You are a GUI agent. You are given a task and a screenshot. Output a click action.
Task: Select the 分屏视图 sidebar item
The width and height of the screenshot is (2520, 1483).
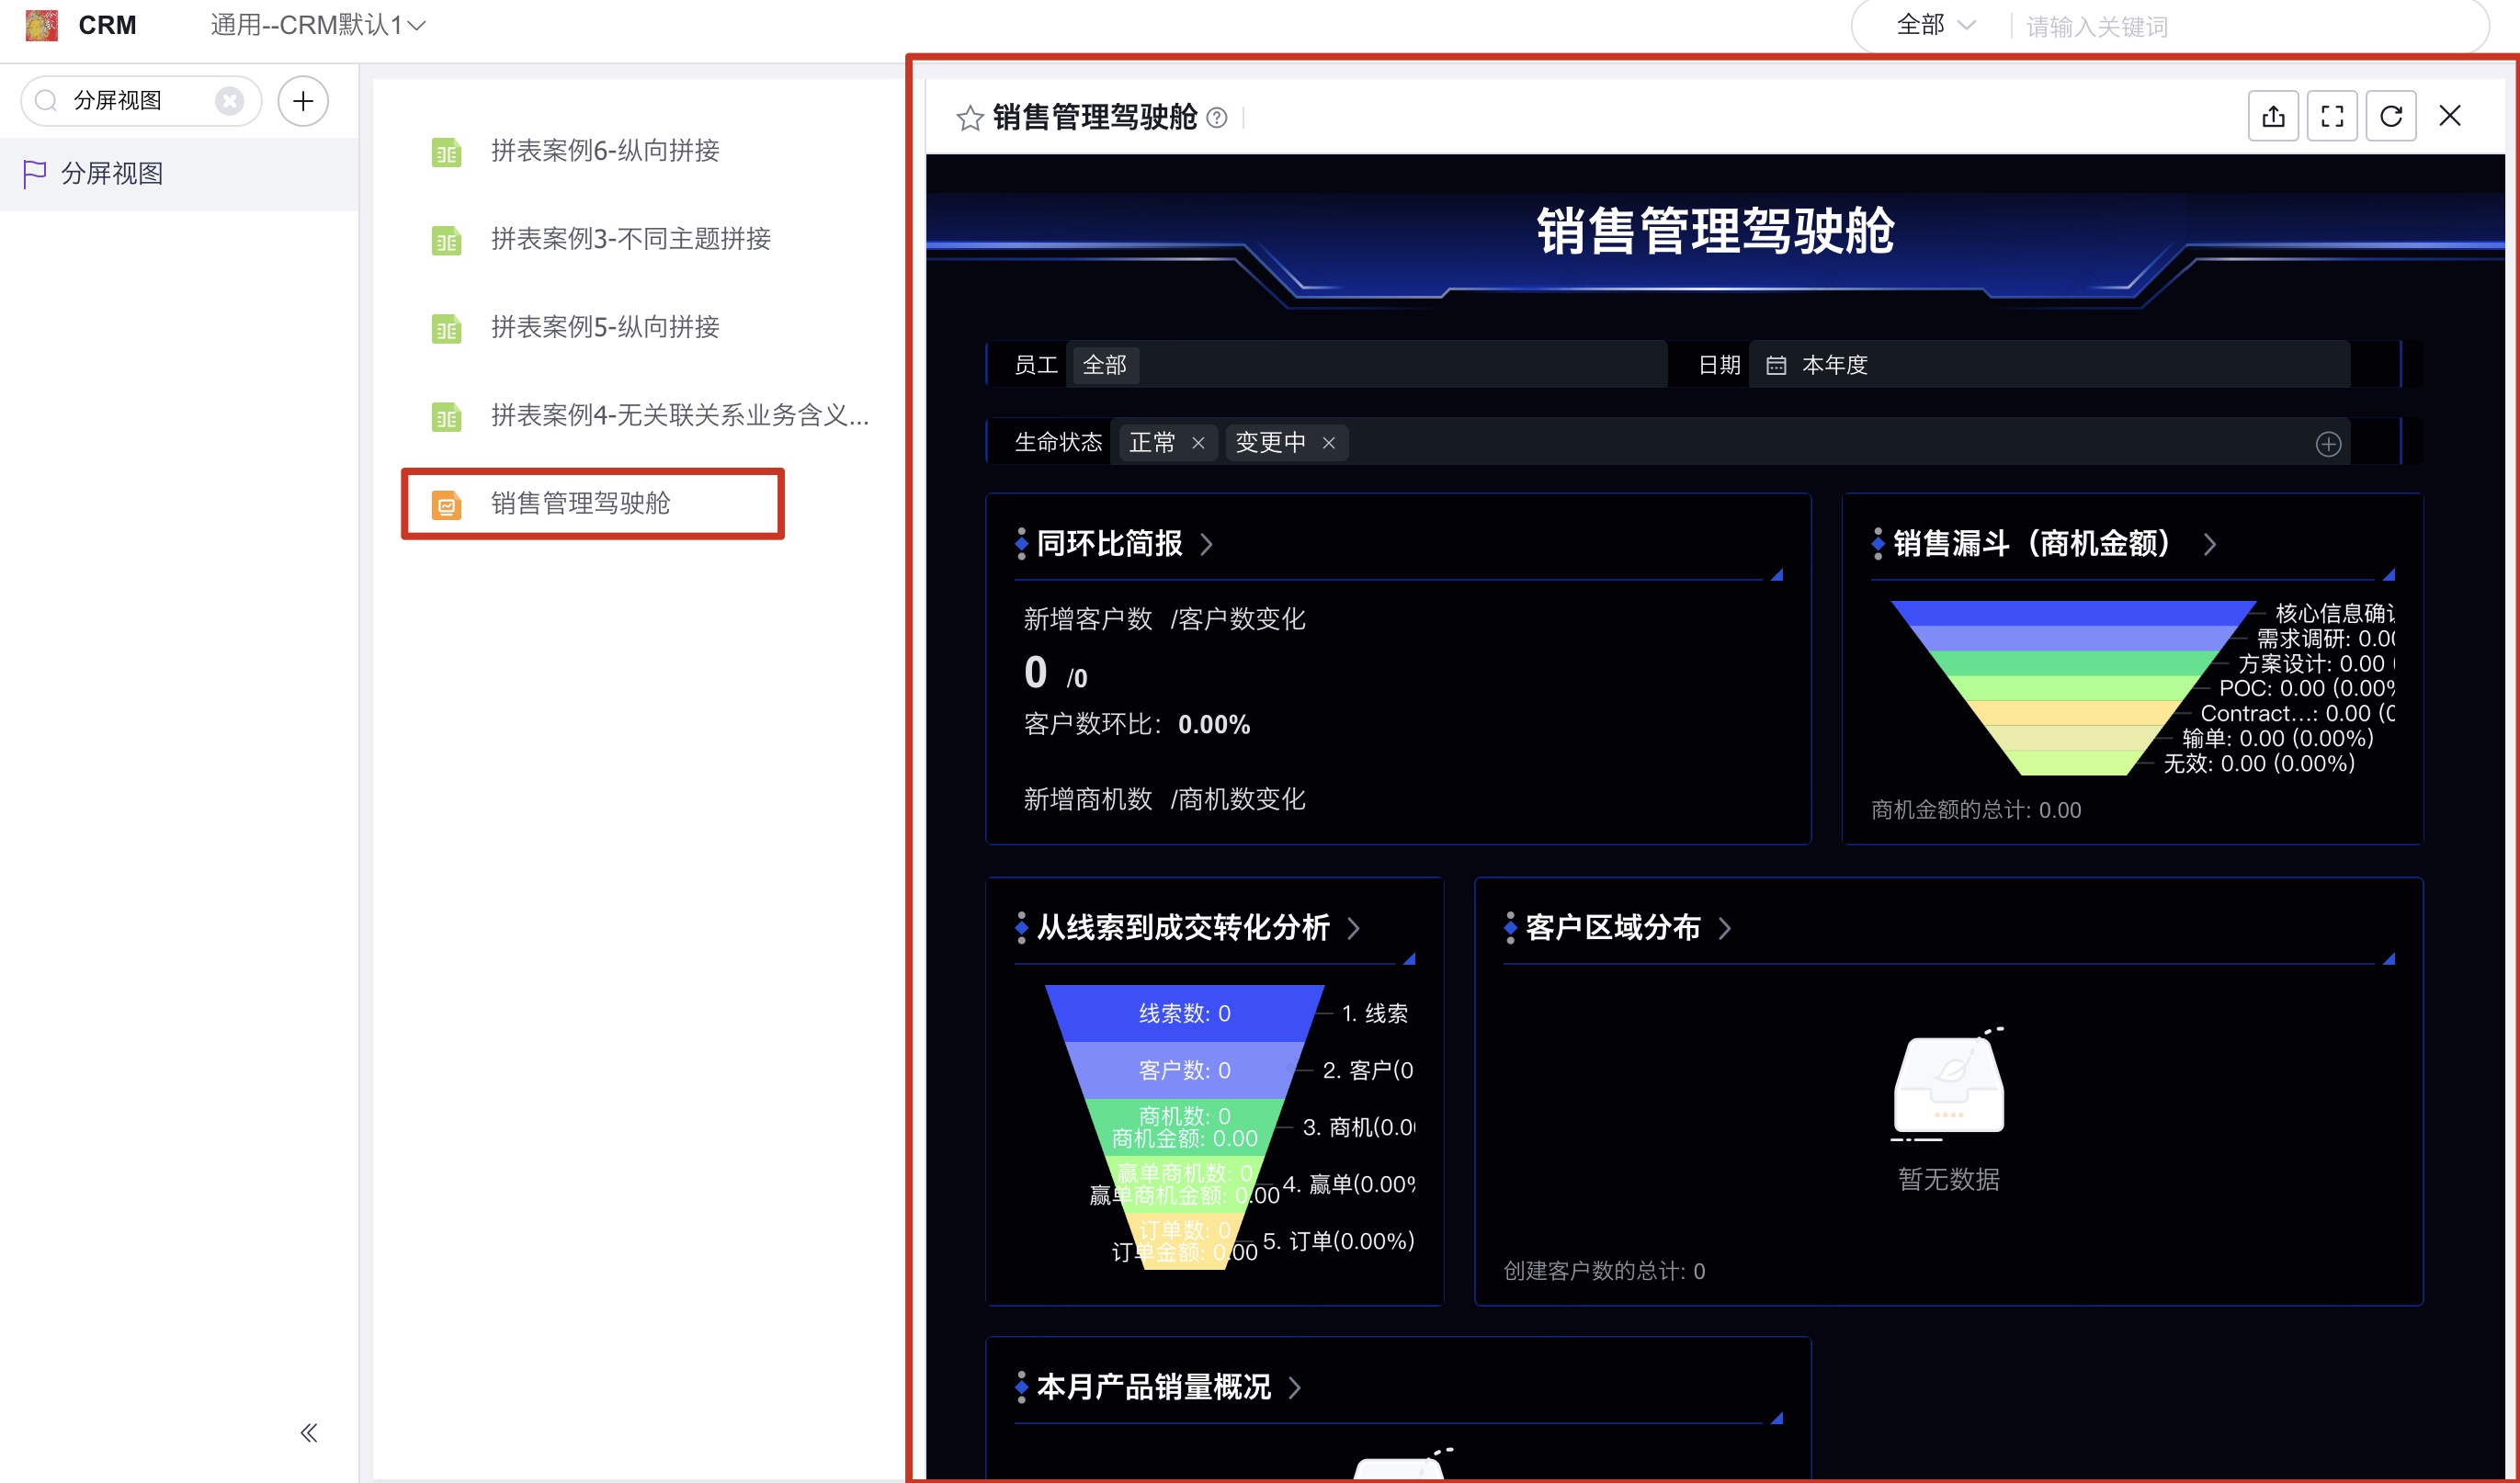(x=112, y=174)
